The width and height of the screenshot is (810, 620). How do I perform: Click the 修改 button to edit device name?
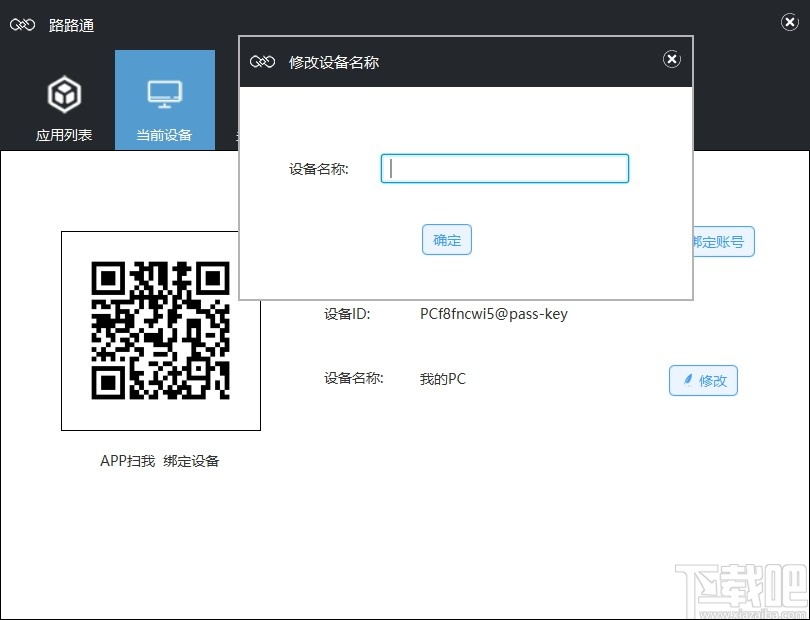point(703,380)
